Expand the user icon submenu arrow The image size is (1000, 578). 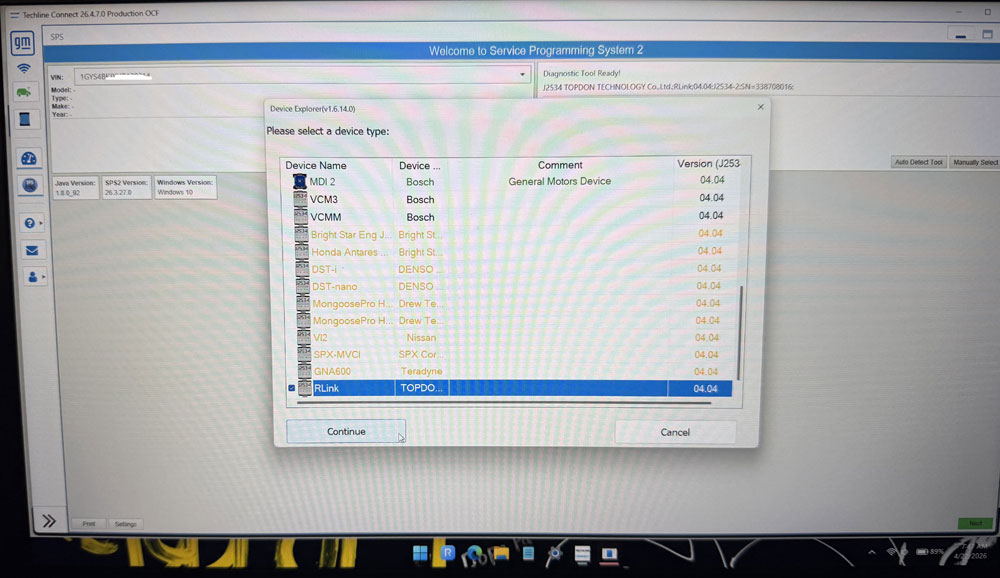[x=43, y=277]
